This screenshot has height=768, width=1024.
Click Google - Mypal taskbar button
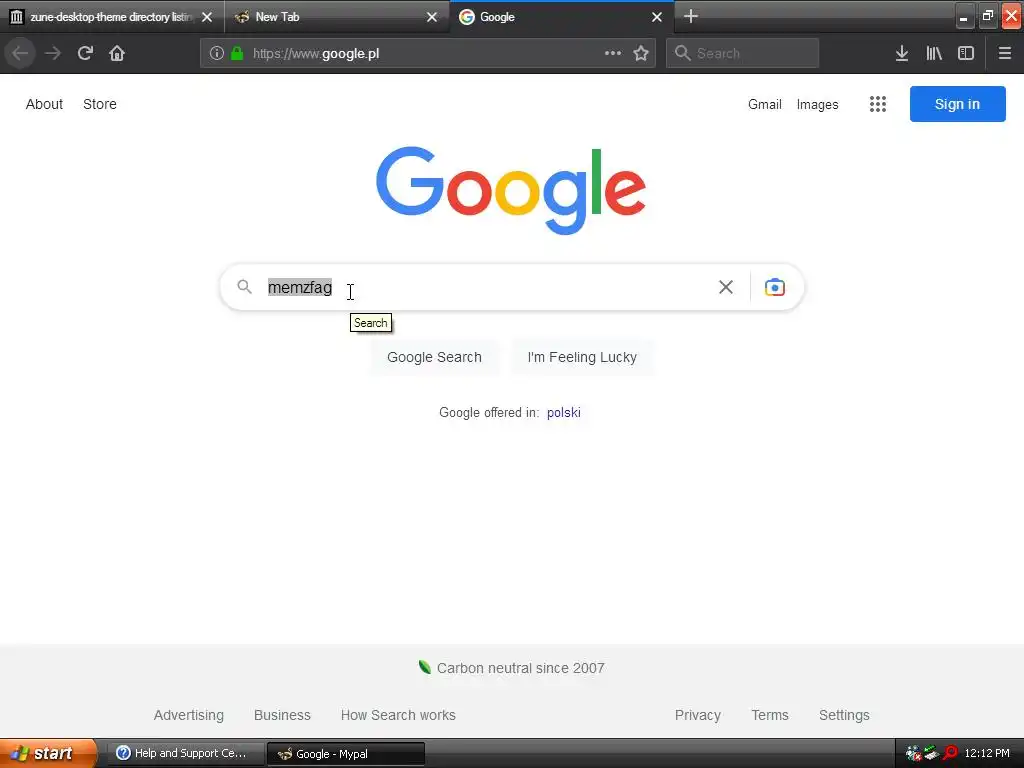(x=346, y=754)
